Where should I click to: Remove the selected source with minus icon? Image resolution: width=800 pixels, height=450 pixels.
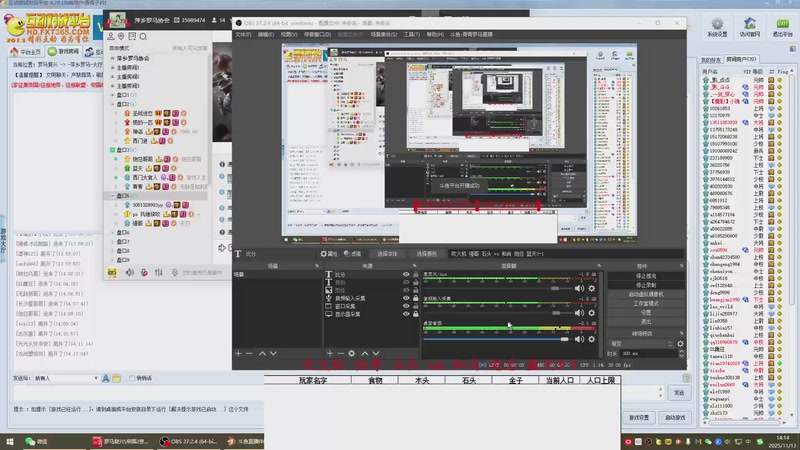[x=340, y=353]
